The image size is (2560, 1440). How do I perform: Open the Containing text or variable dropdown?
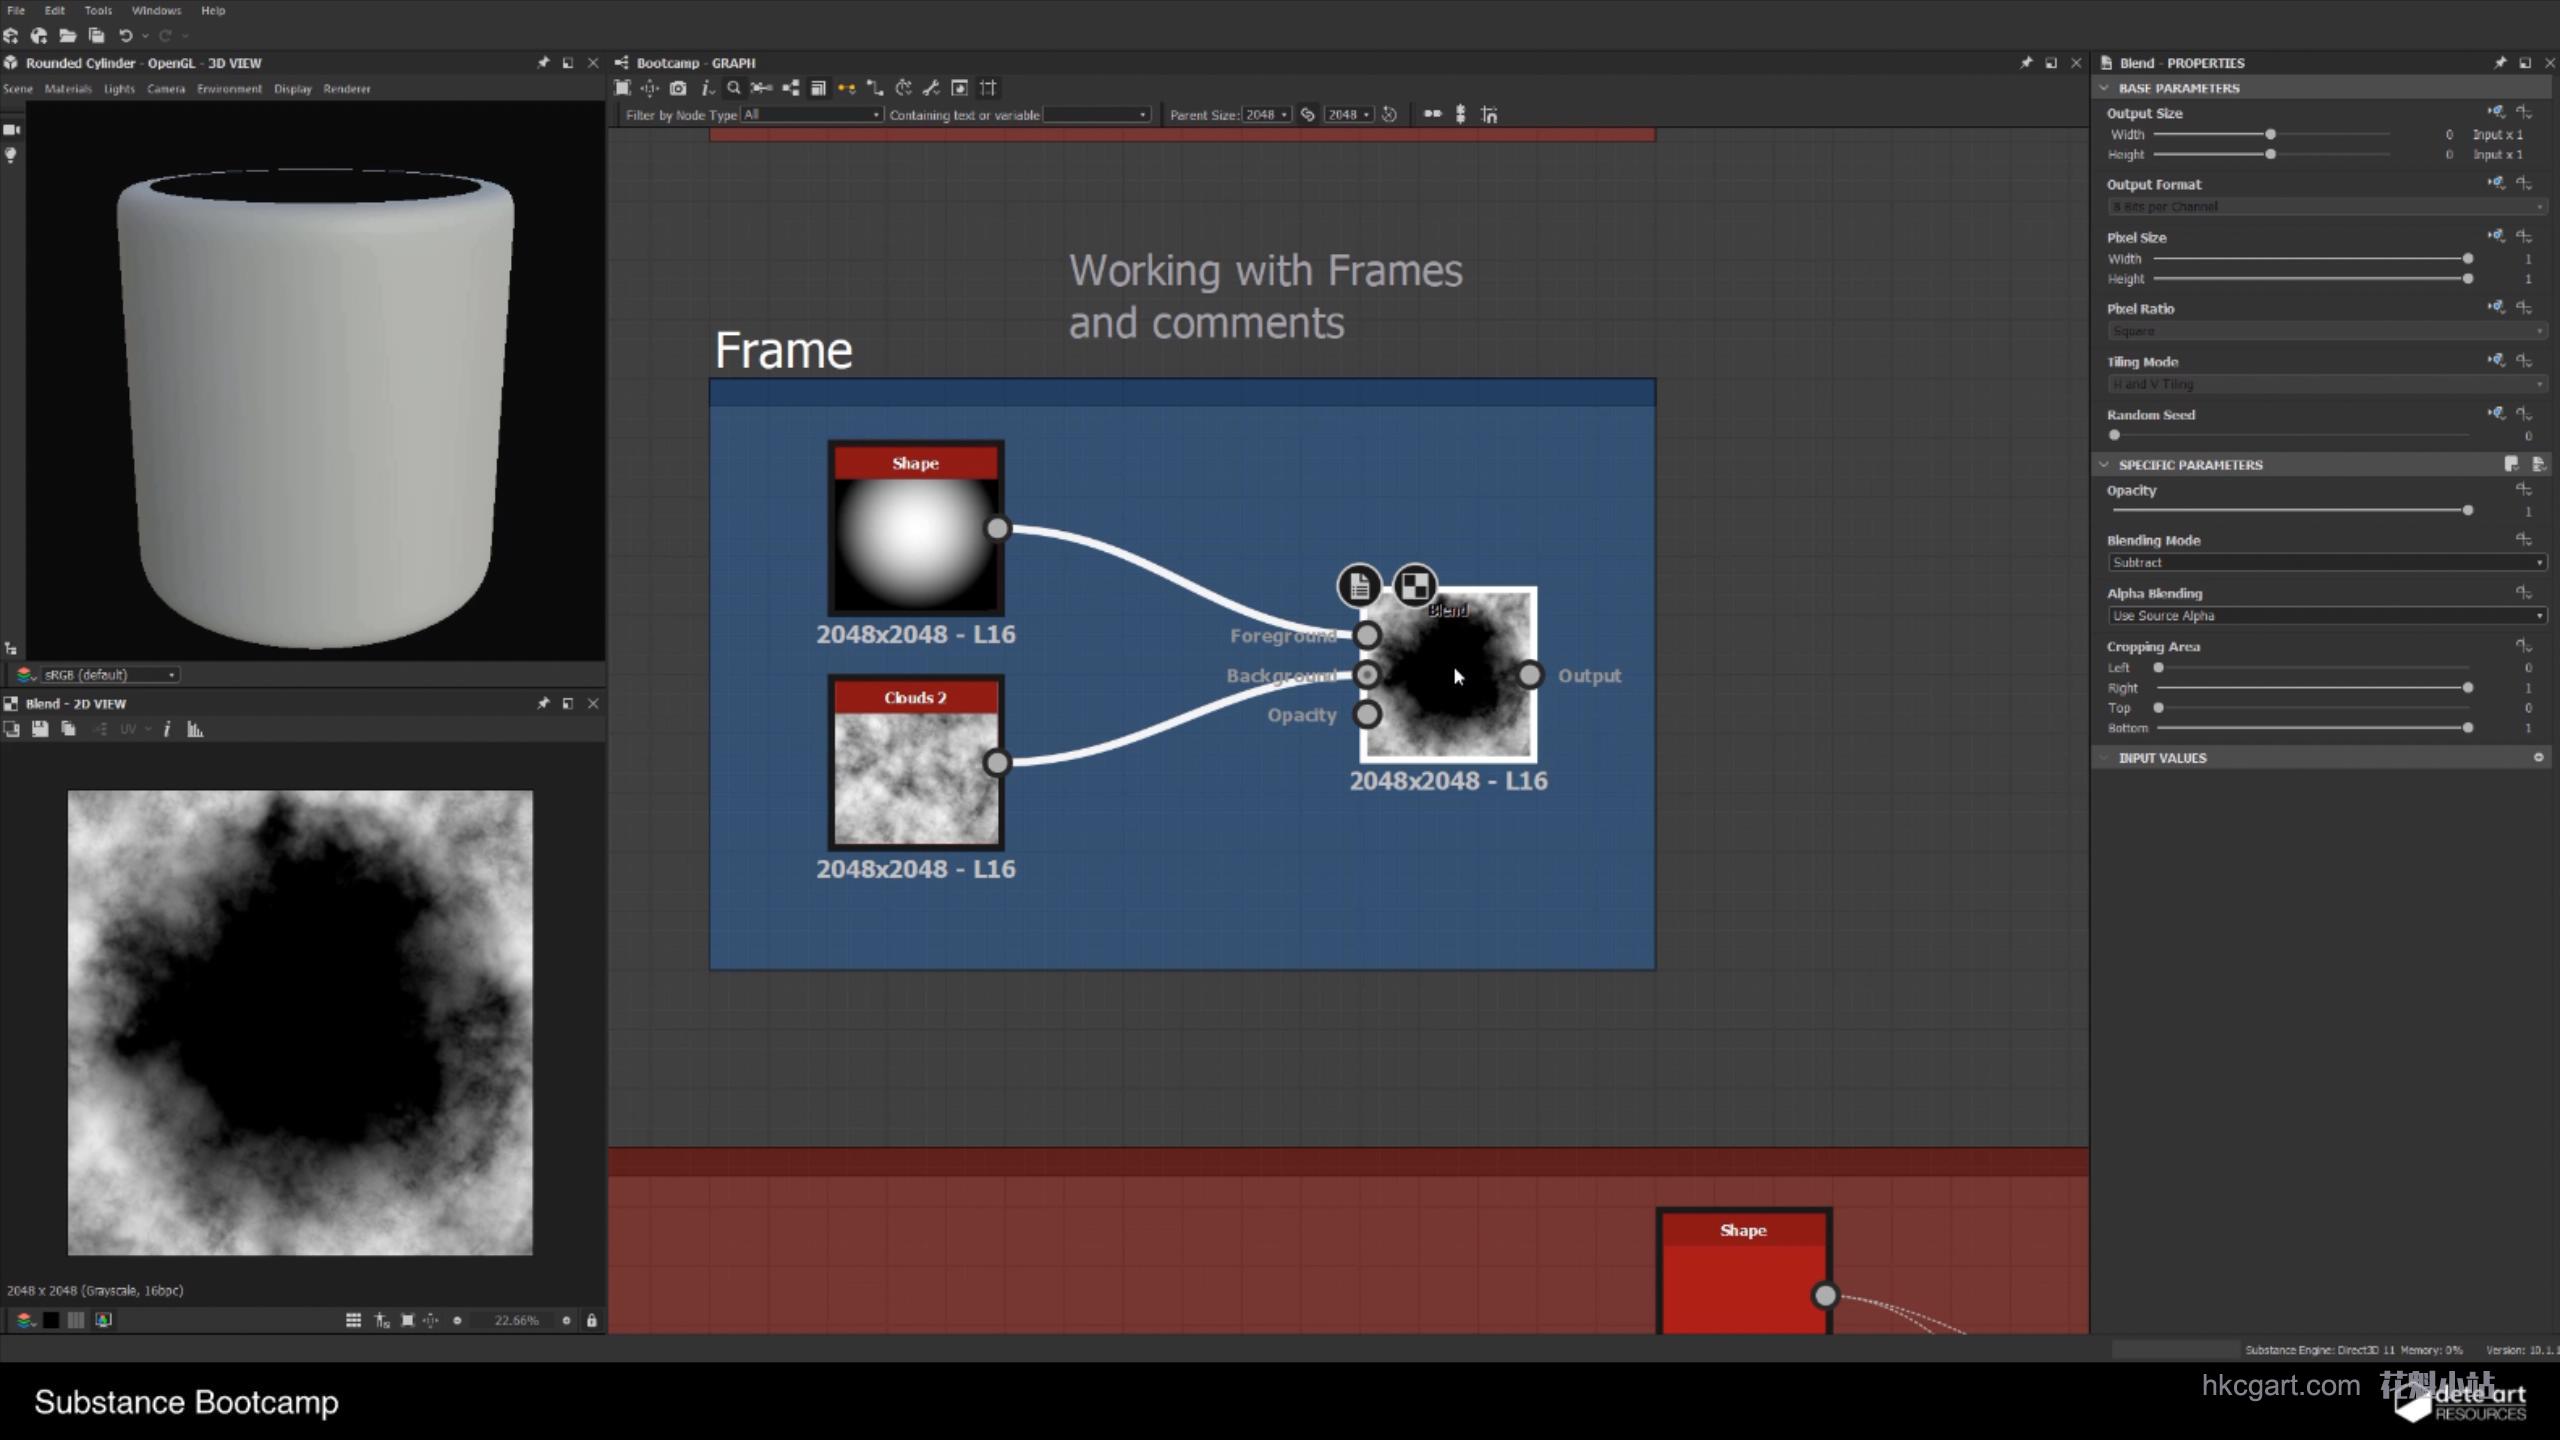click(x=1096, y=115)
